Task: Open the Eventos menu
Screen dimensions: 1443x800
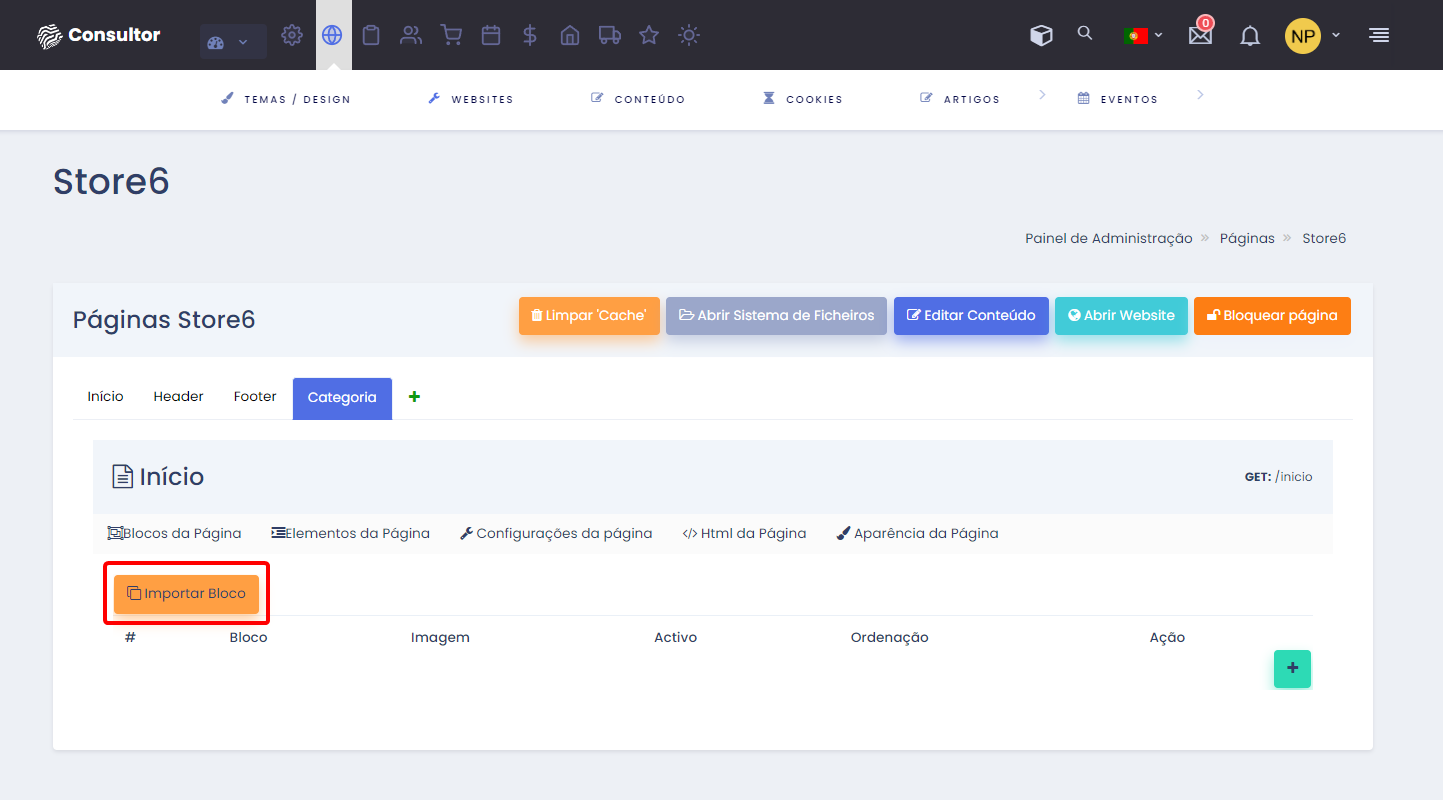Action: coord(1117,99)
